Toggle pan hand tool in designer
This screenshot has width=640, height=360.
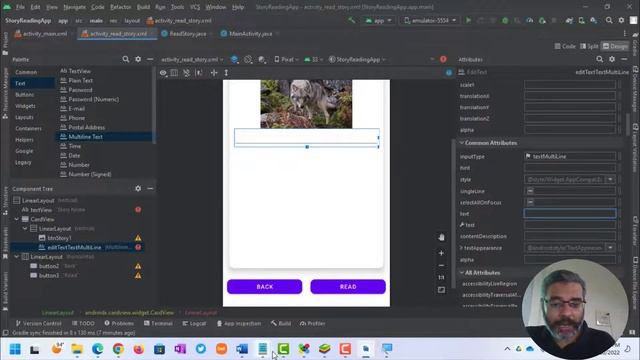441,238
